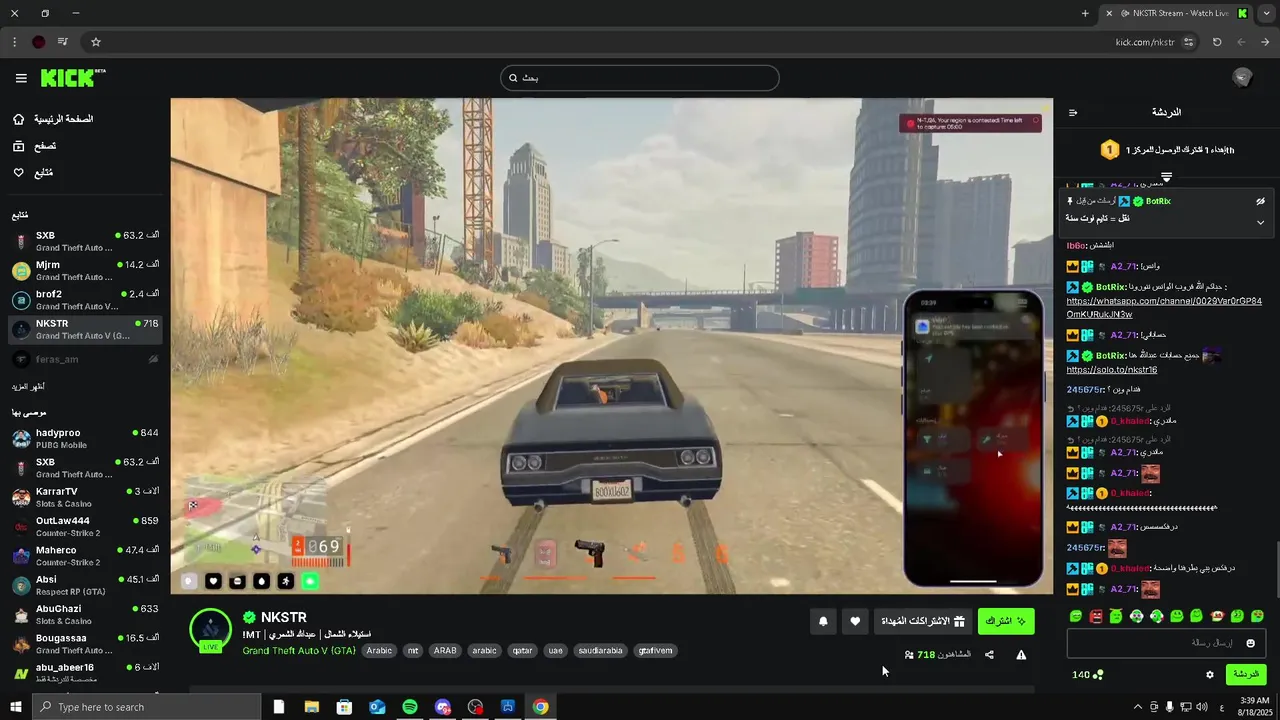Image resolution: width=1280 pixels, height=720 pixels.
Task: Click the NKSTR live avatar
Action: [x=211, y=630]
